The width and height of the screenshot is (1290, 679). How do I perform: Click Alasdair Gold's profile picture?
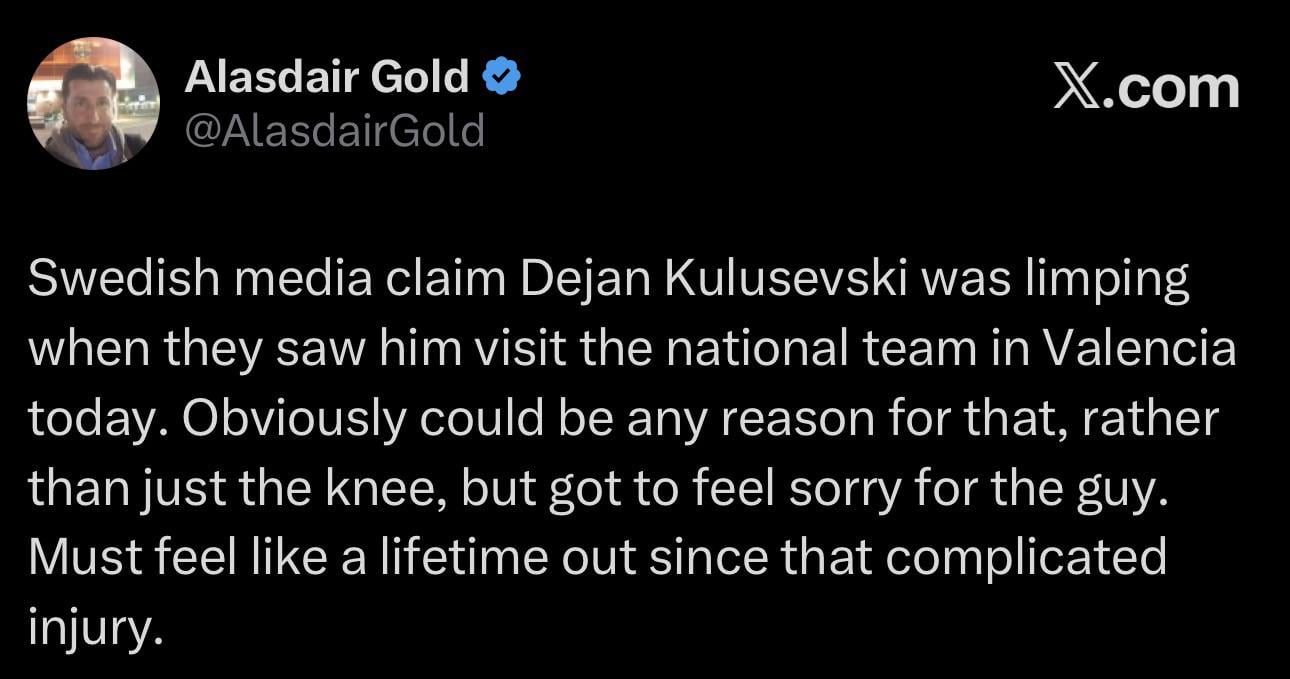pos(93,103)
